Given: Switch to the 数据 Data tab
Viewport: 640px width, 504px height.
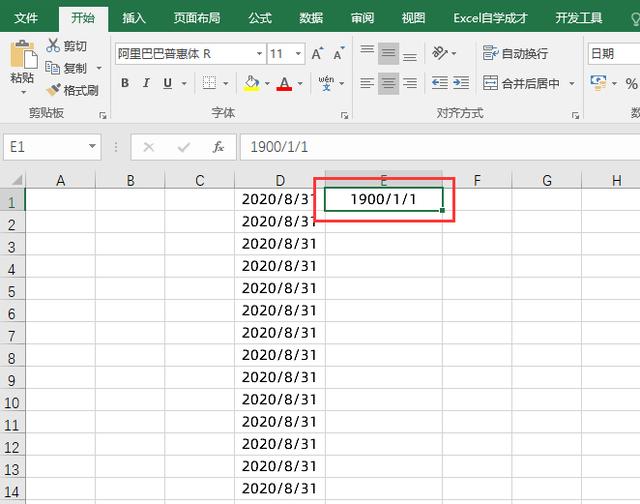Looking at the screenshot, I should 311,18.
